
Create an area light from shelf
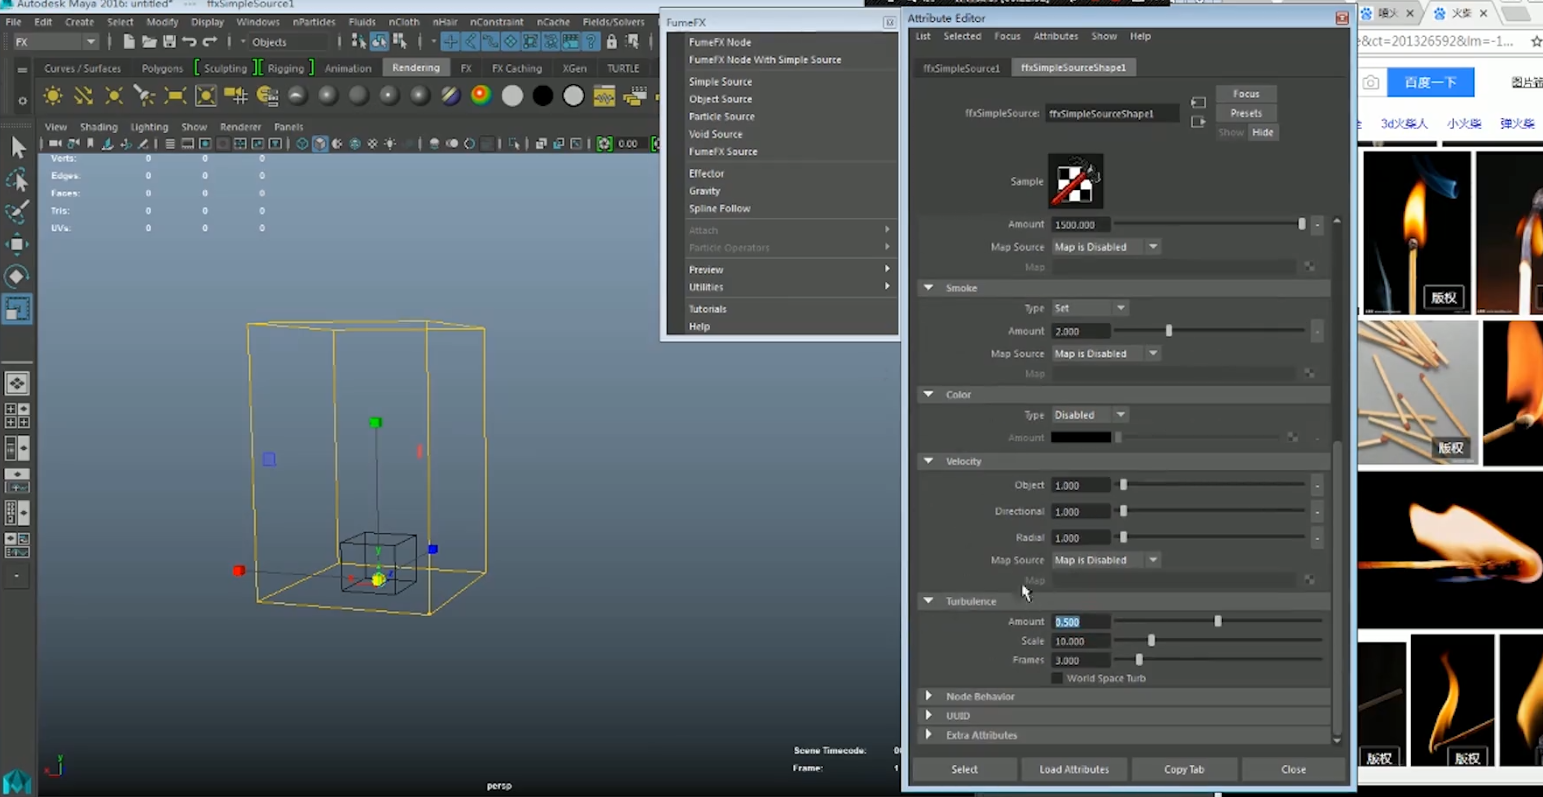(x=175, y=96)
